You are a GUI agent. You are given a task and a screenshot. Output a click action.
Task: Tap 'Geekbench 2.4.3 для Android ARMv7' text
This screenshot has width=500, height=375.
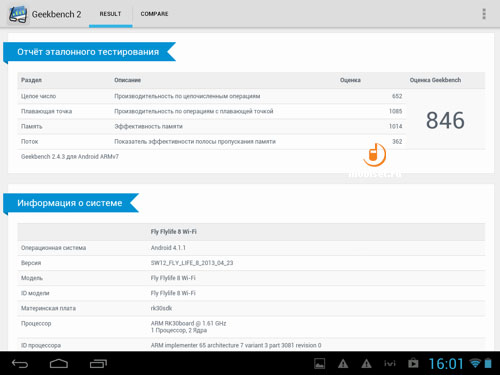click(x=70, y=156)
